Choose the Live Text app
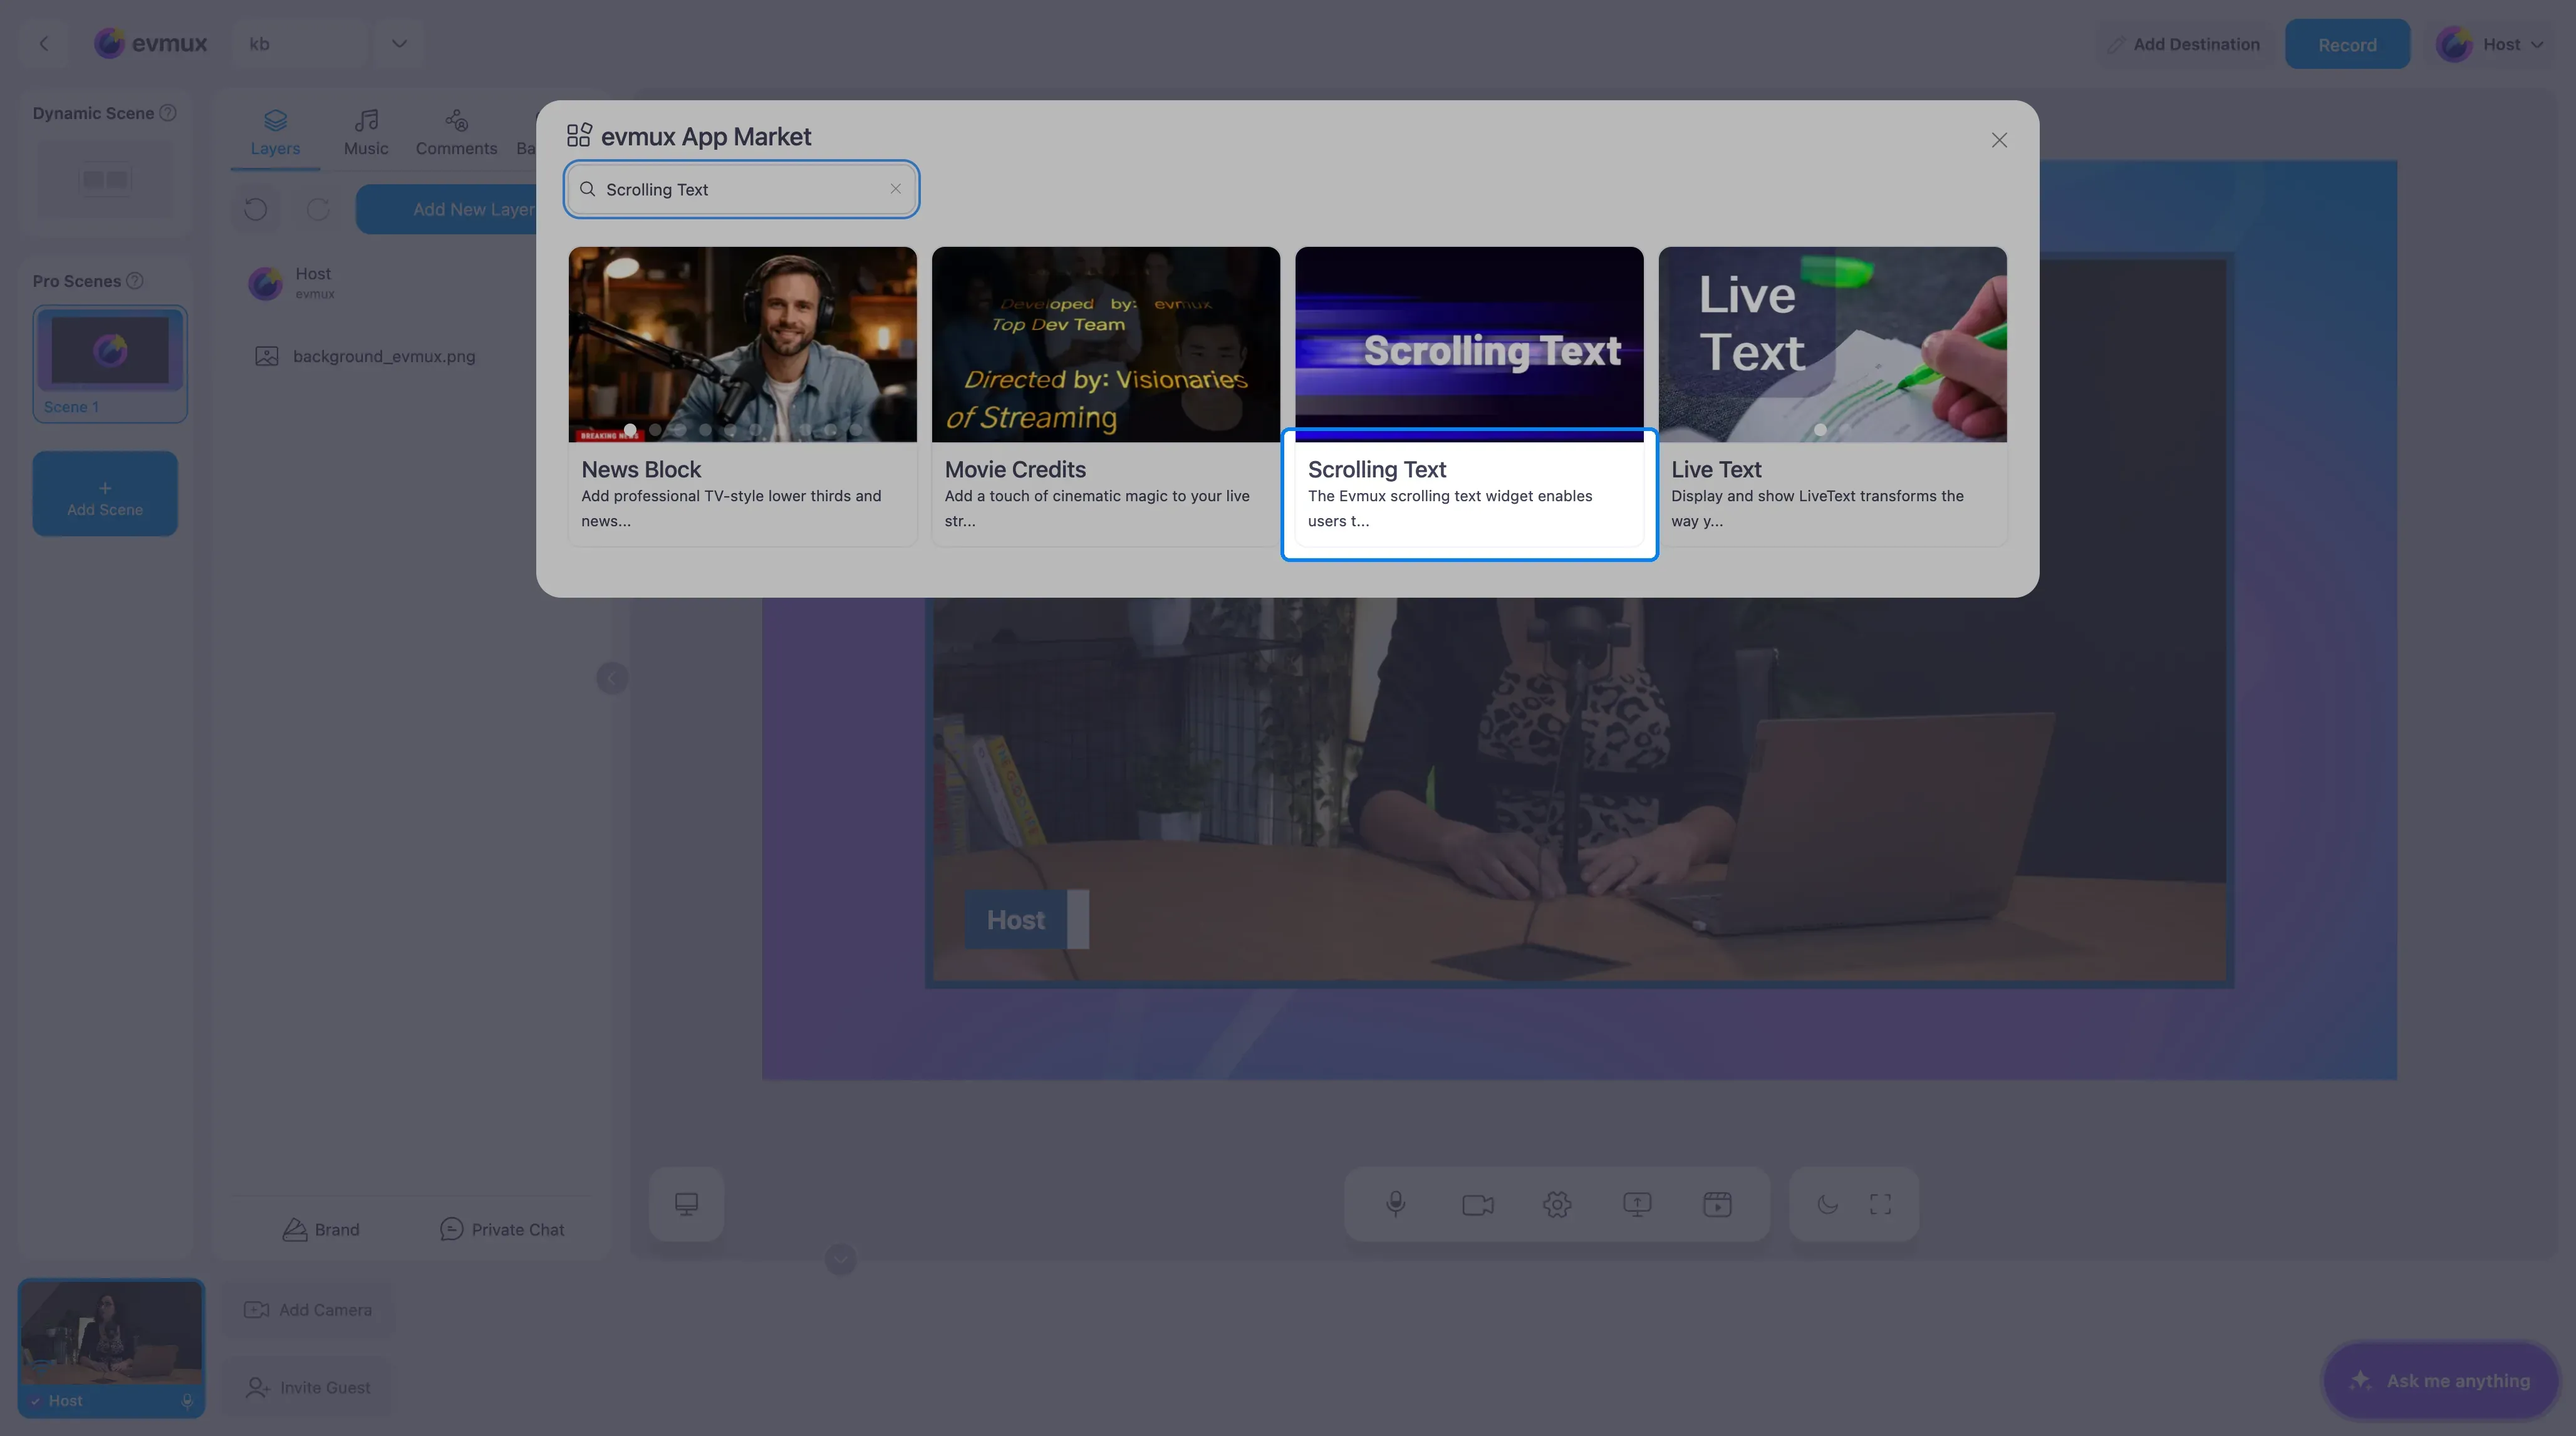This screenshot has height=1436, width=2576. point(1832,396)
